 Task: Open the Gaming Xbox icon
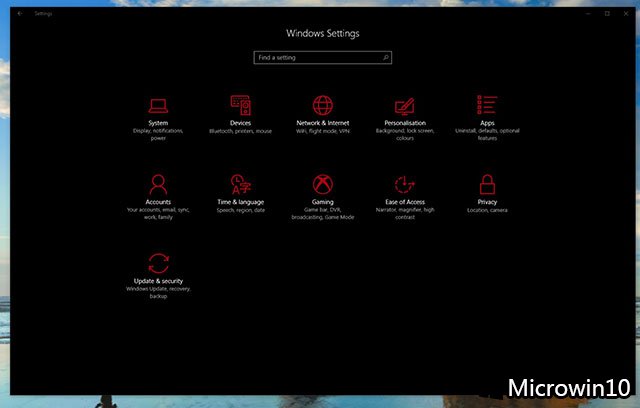tap(322, 184)
